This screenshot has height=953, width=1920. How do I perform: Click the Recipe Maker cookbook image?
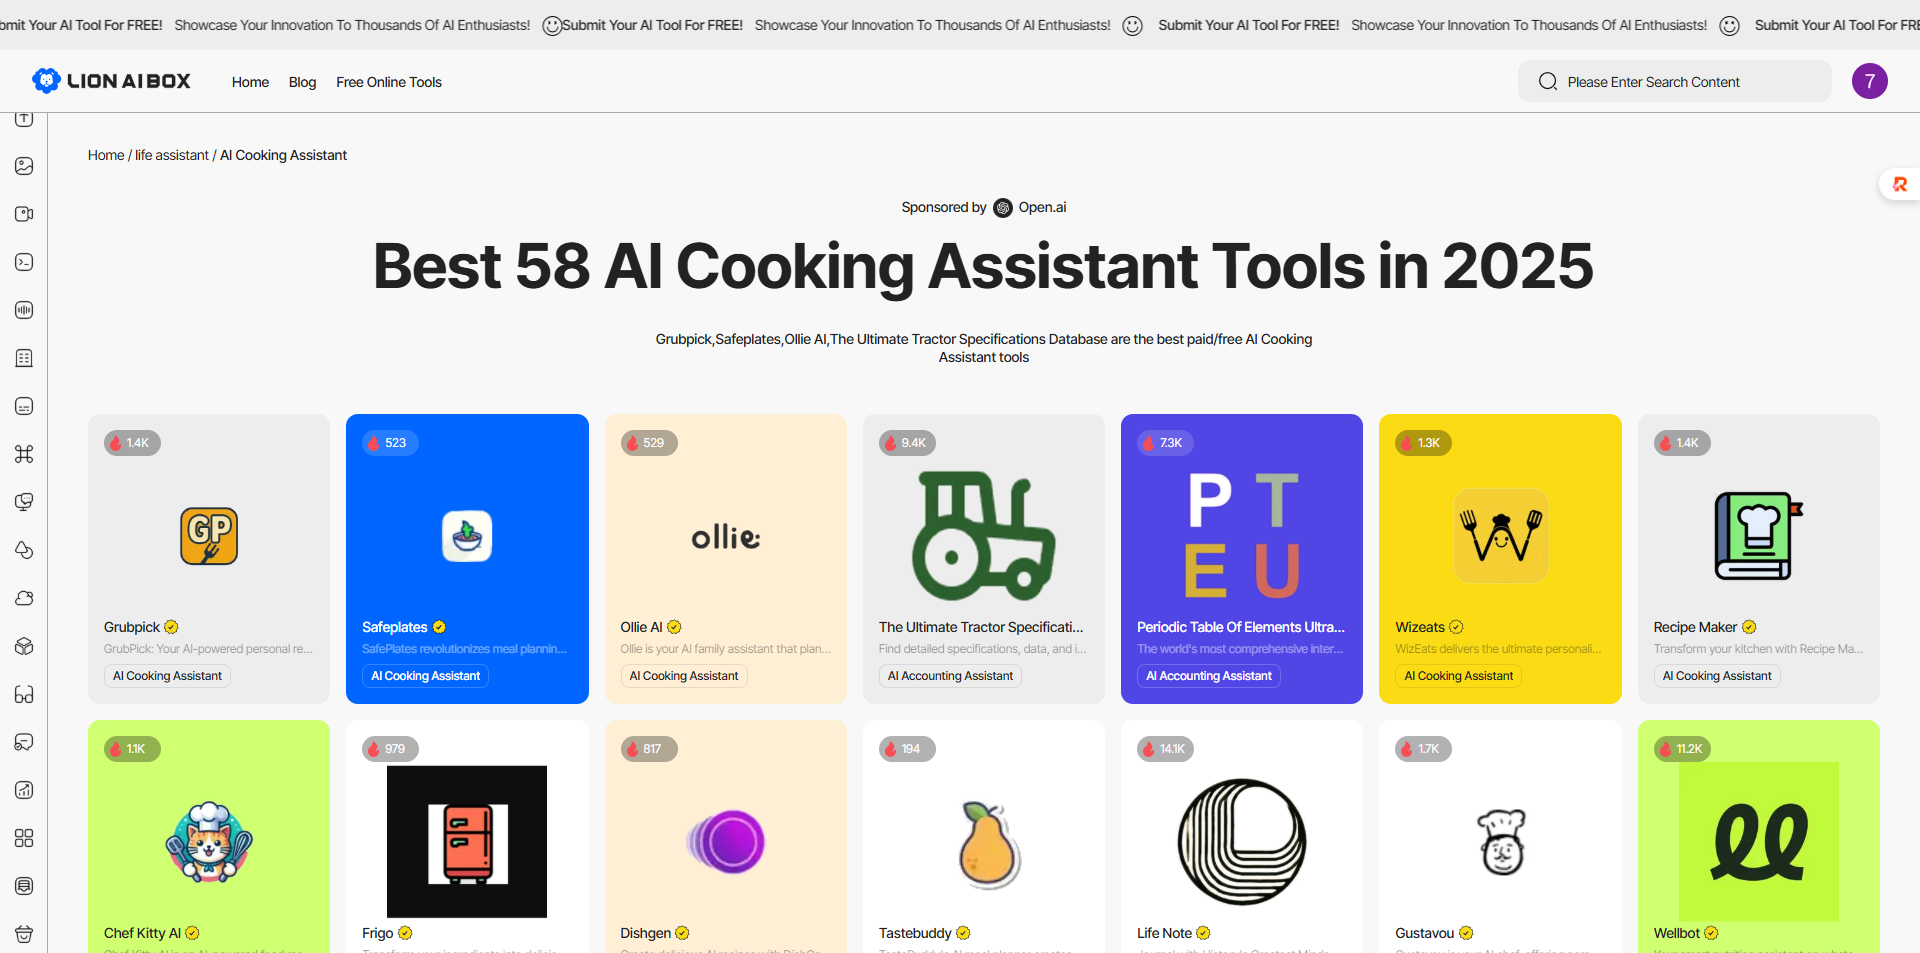pos(1759,536)
